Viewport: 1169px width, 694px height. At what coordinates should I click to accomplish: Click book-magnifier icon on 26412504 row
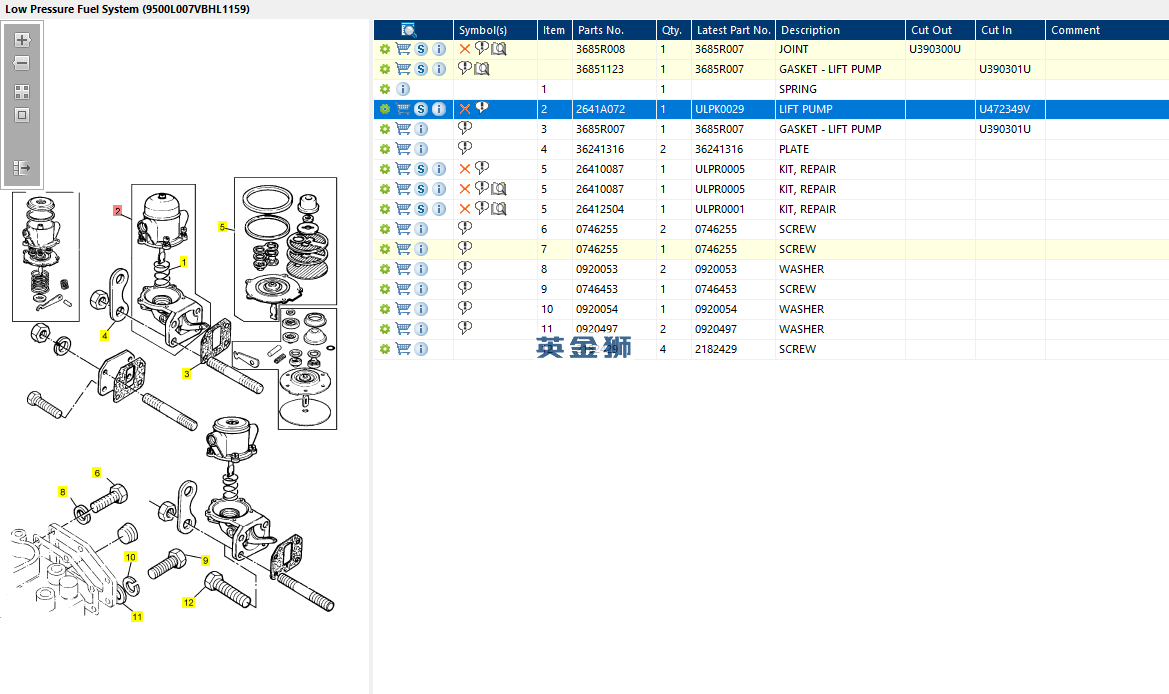point(499,209)
